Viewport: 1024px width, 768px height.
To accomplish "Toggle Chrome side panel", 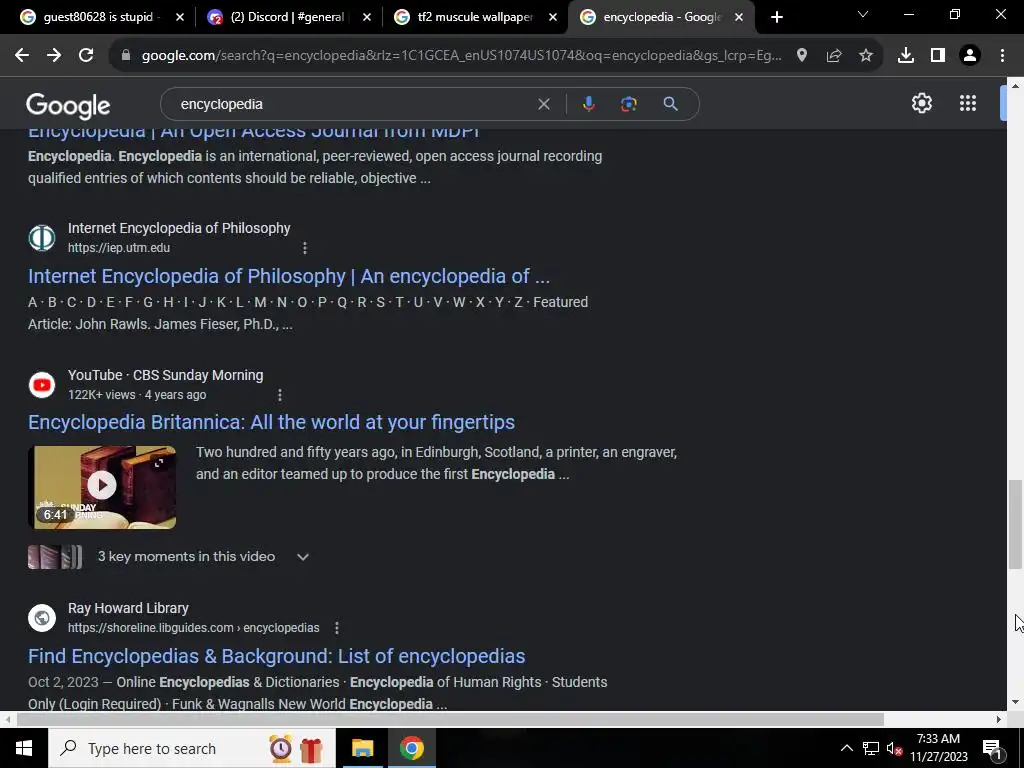I will pyautogui.click(x=938, y=56).
